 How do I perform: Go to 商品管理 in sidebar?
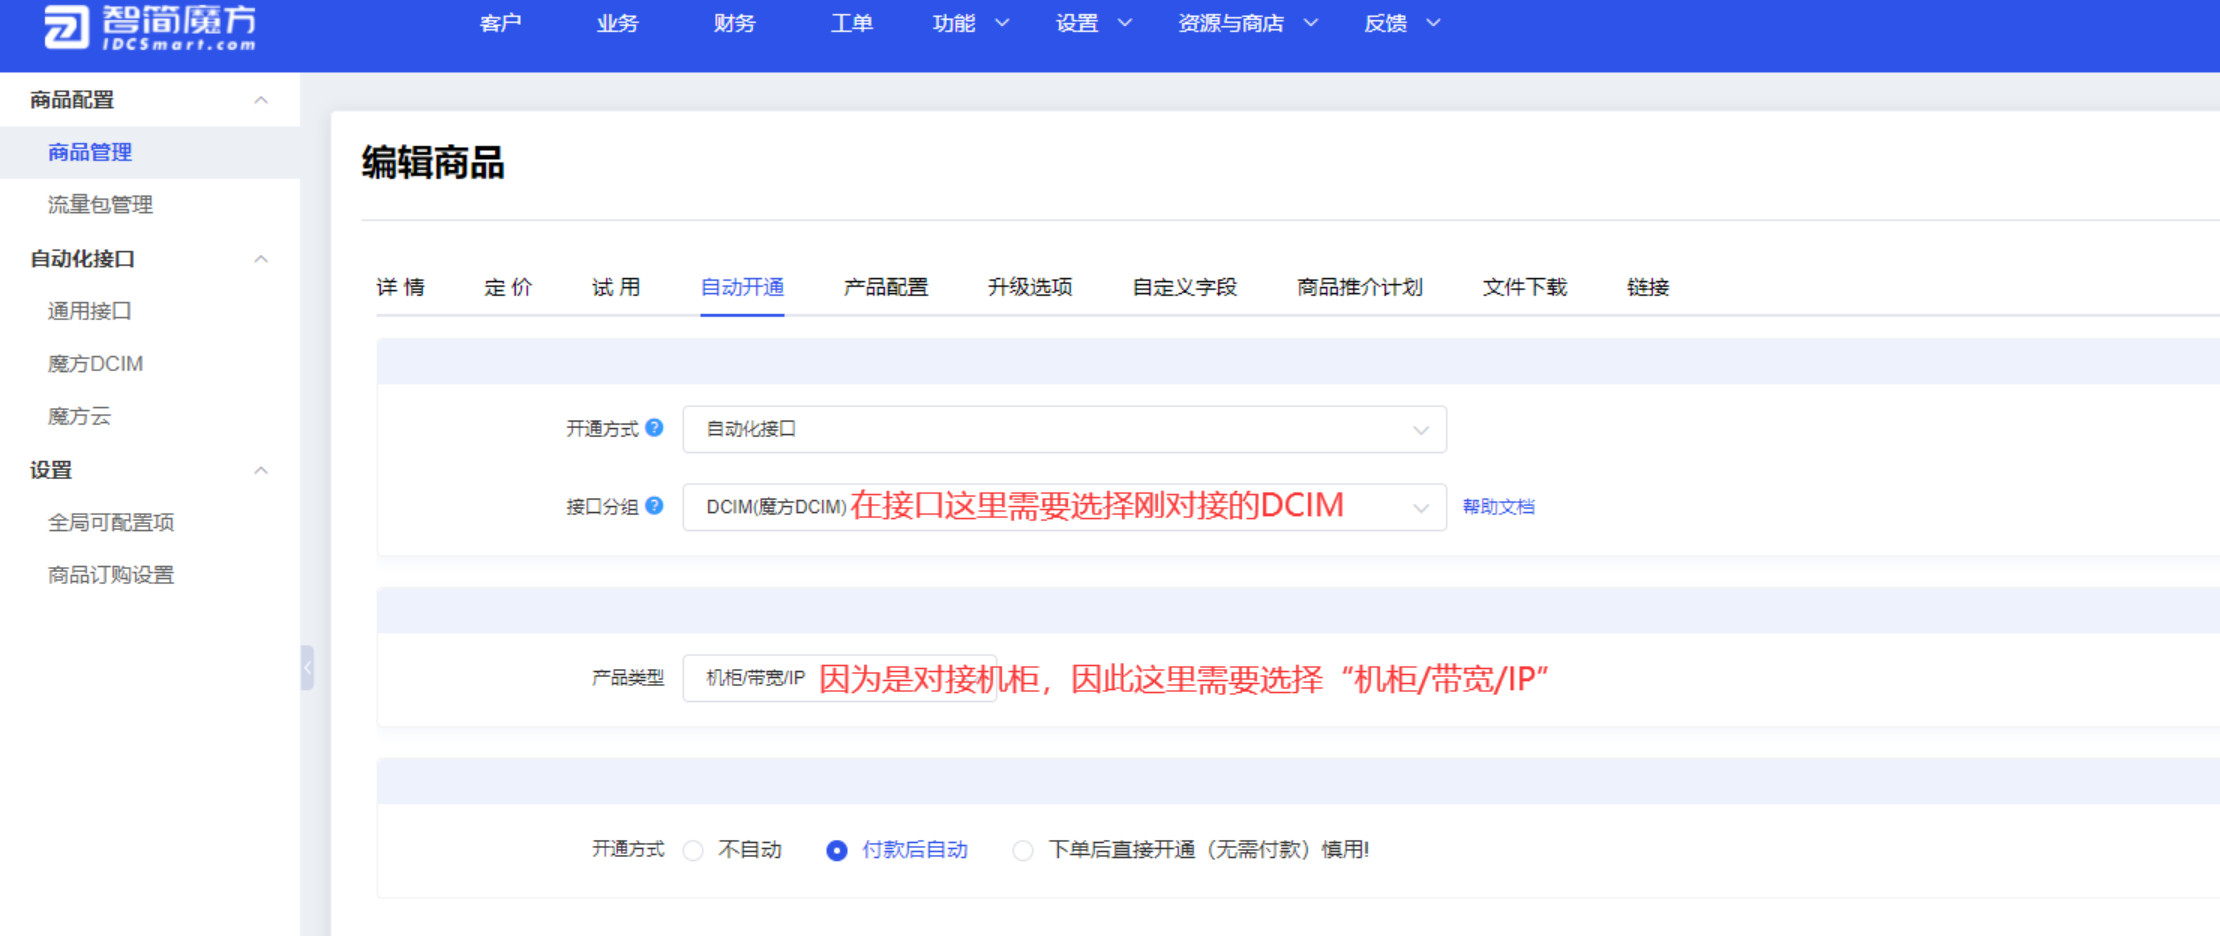[x=150, y=152]
